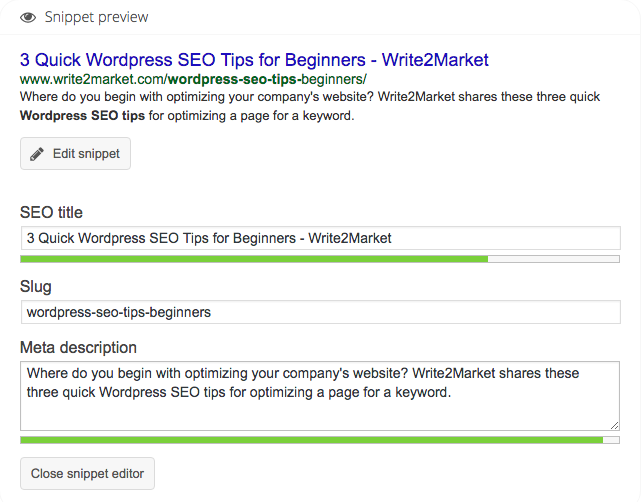Click the pencil icon on Edit snippet
Image resolution: width=641 pixels, height=502 pixels.
tap(36, 154)
